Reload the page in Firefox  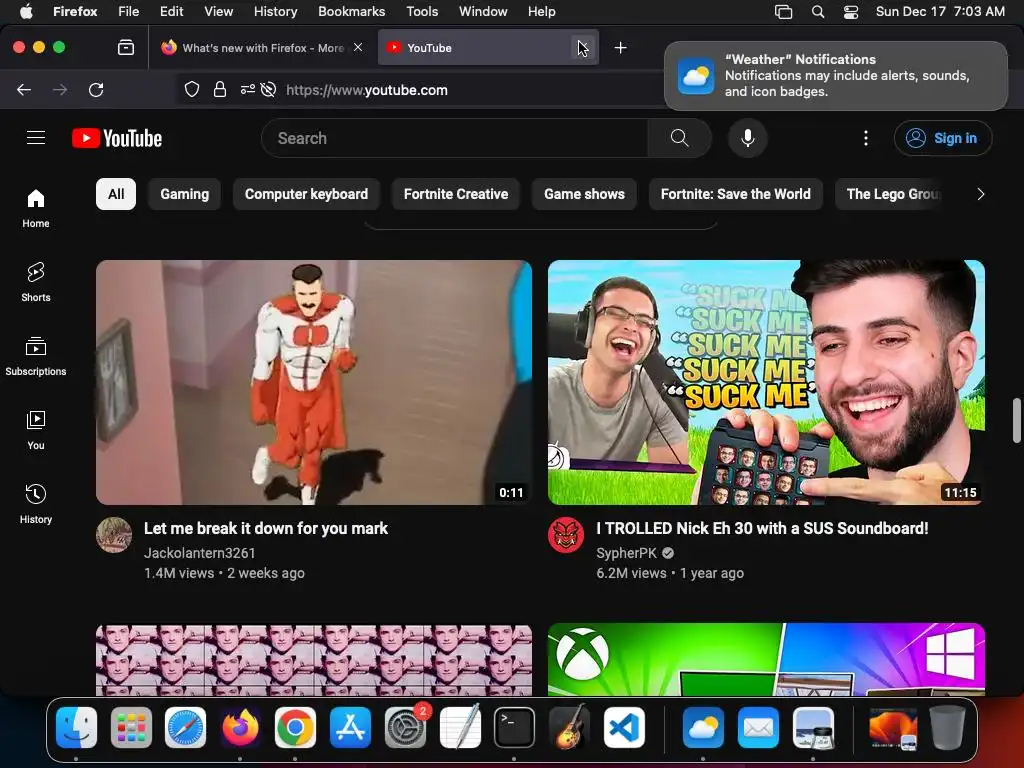96,89
